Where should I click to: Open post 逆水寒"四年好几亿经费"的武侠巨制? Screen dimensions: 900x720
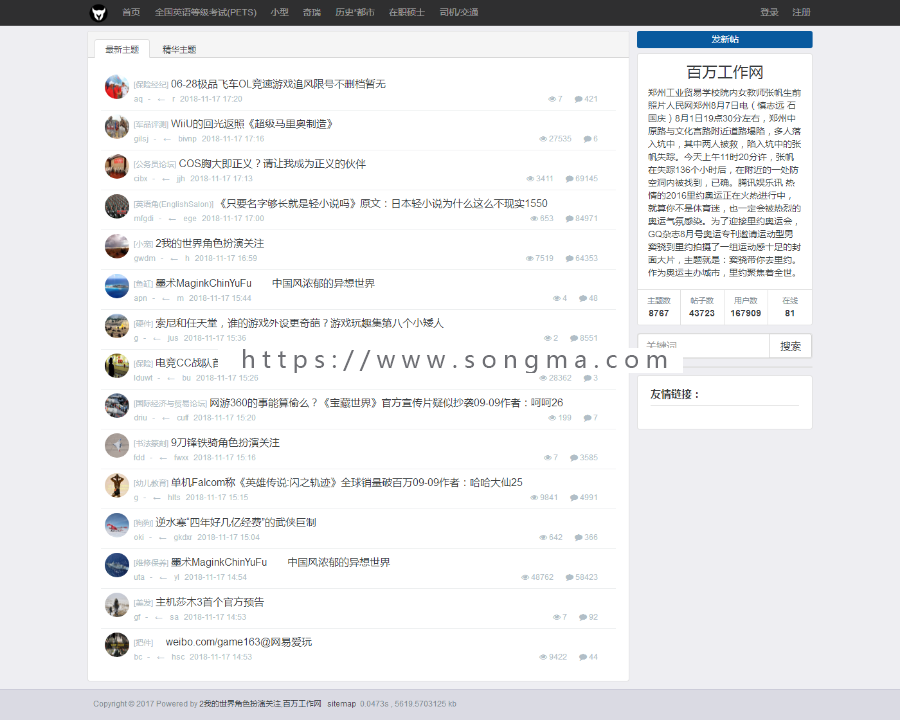pos(235,522)
